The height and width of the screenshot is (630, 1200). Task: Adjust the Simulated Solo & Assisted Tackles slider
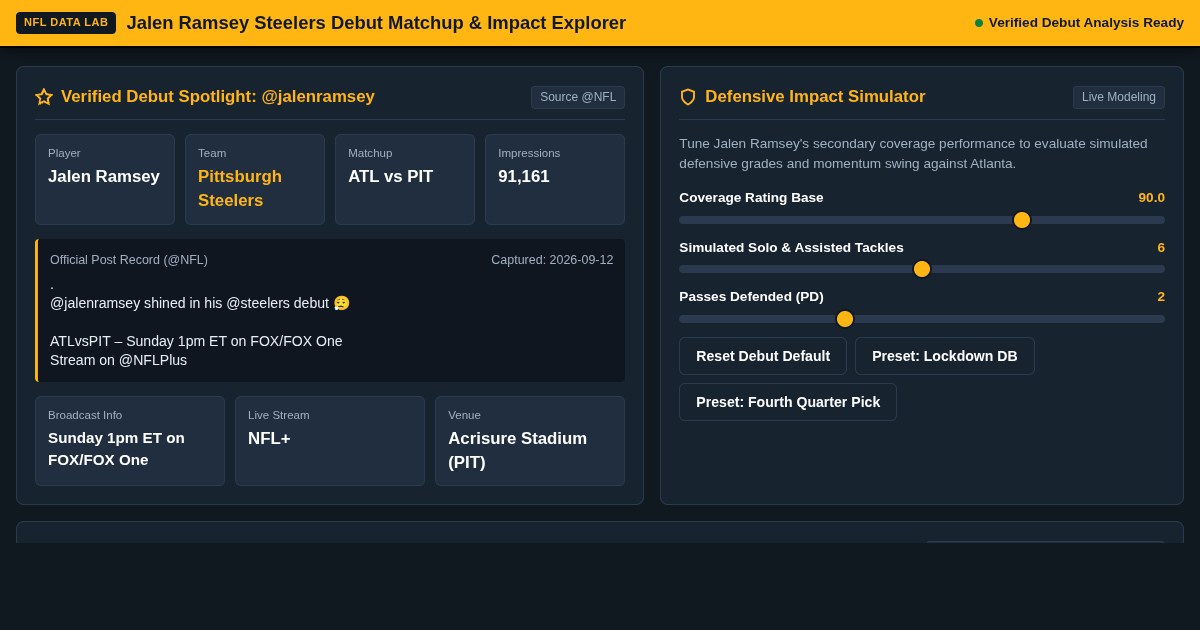[922, 269]
